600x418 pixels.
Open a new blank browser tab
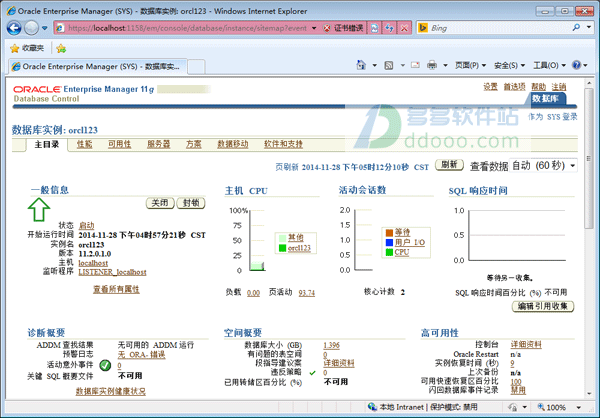tap(196, 67)
